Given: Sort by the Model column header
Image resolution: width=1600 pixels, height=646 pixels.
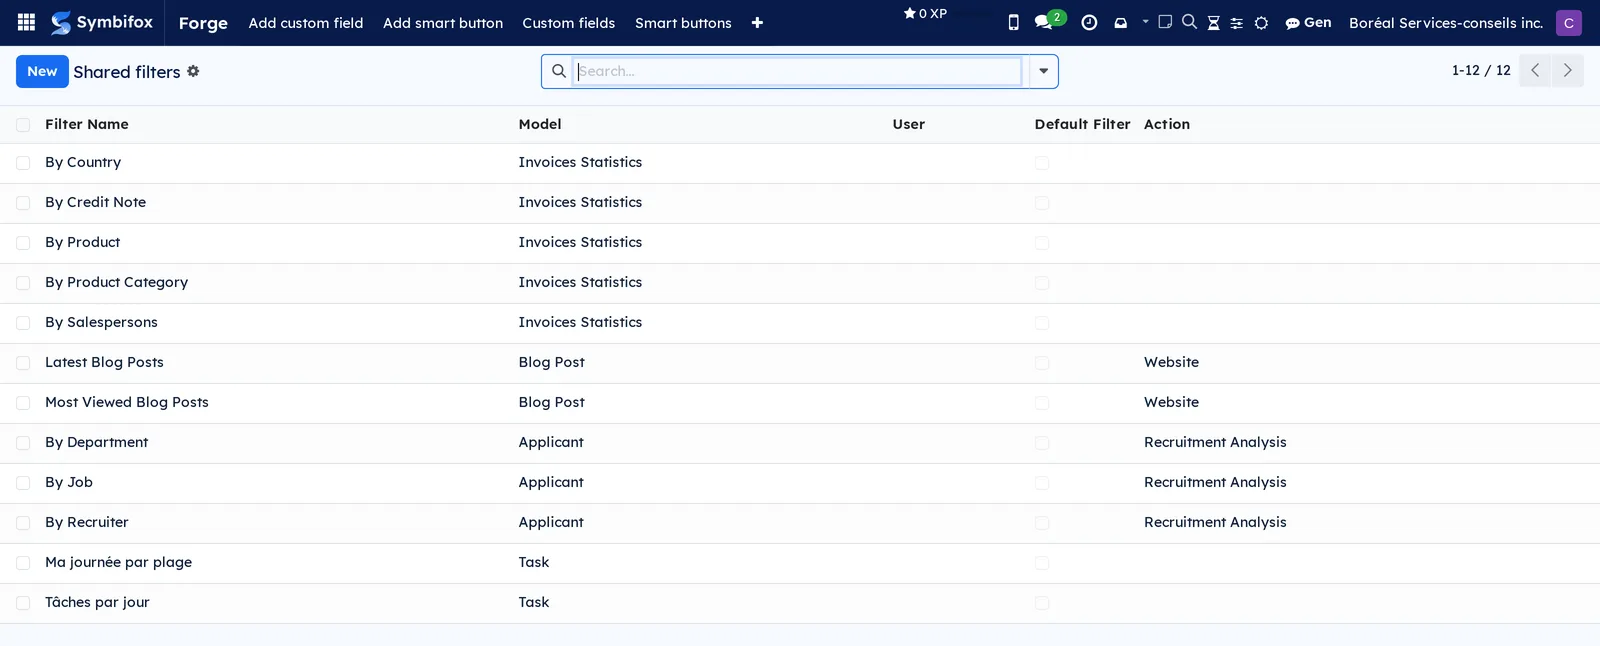Looking at the screenshot, I should (540, 124).
